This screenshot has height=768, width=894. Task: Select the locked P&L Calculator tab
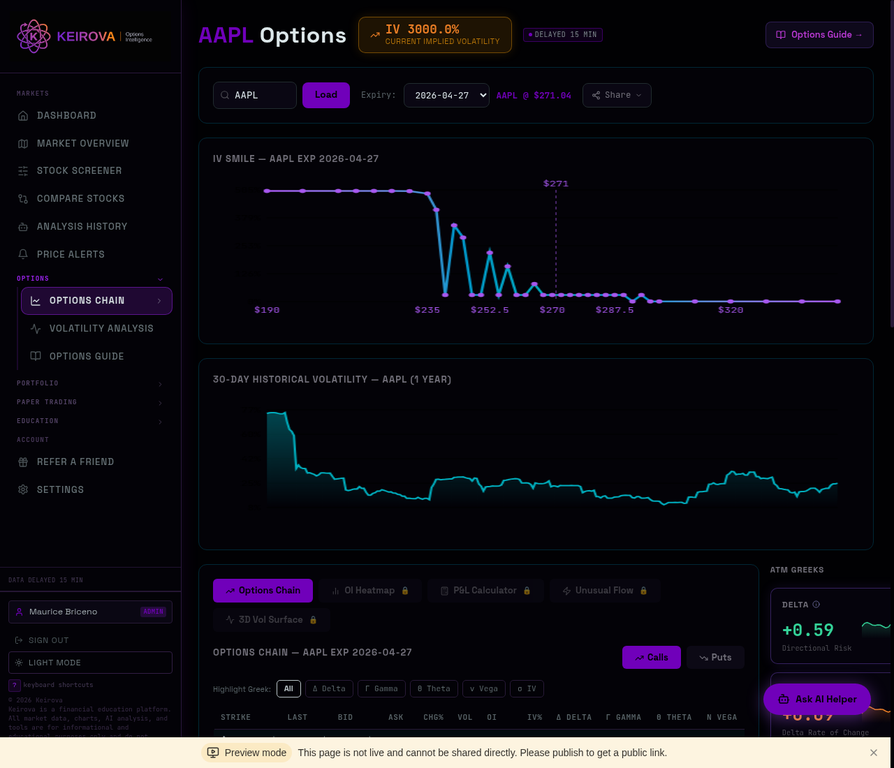485,591
